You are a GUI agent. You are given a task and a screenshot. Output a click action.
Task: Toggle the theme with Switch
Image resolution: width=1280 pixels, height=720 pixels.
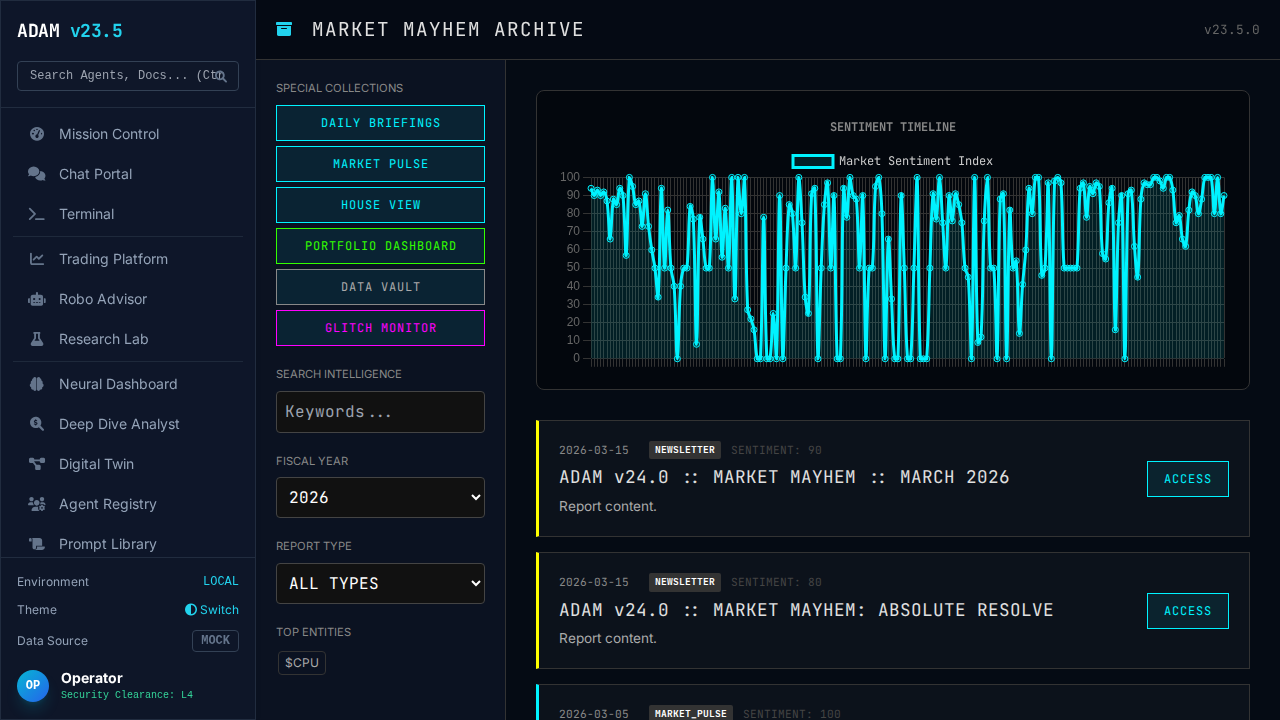[x=212, y=610]
